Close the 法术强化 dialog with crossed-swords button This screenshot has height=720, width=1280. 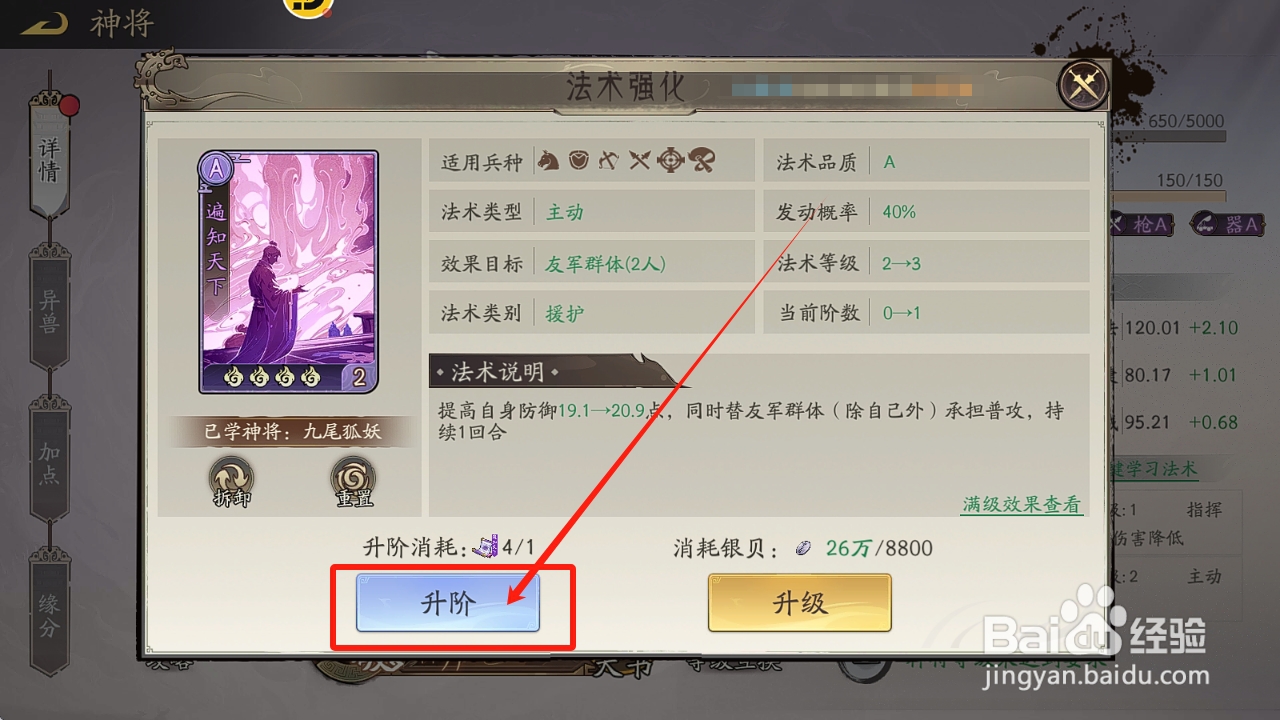1084,86
